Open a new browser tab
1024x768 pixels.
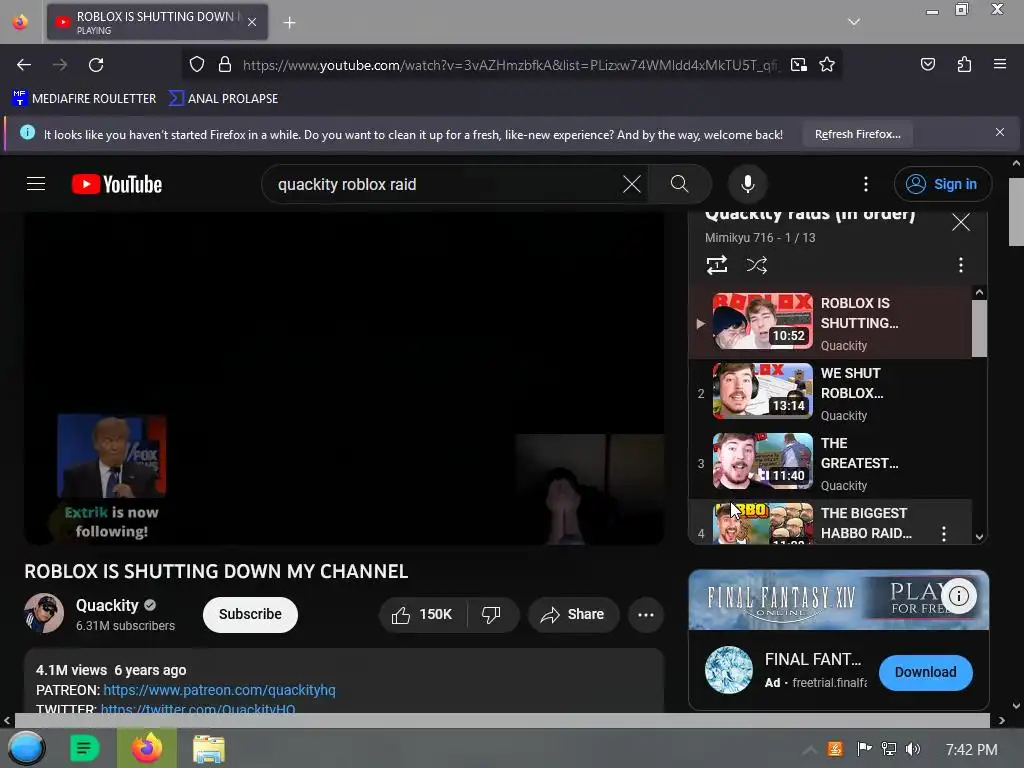[289, 23]
